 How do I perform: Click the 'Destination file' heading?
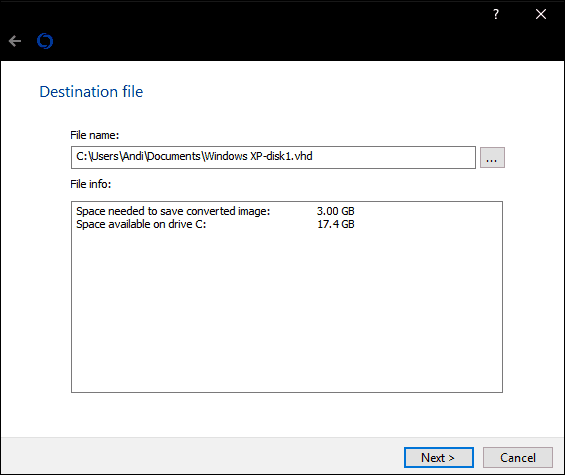click(x=91, y=92)
